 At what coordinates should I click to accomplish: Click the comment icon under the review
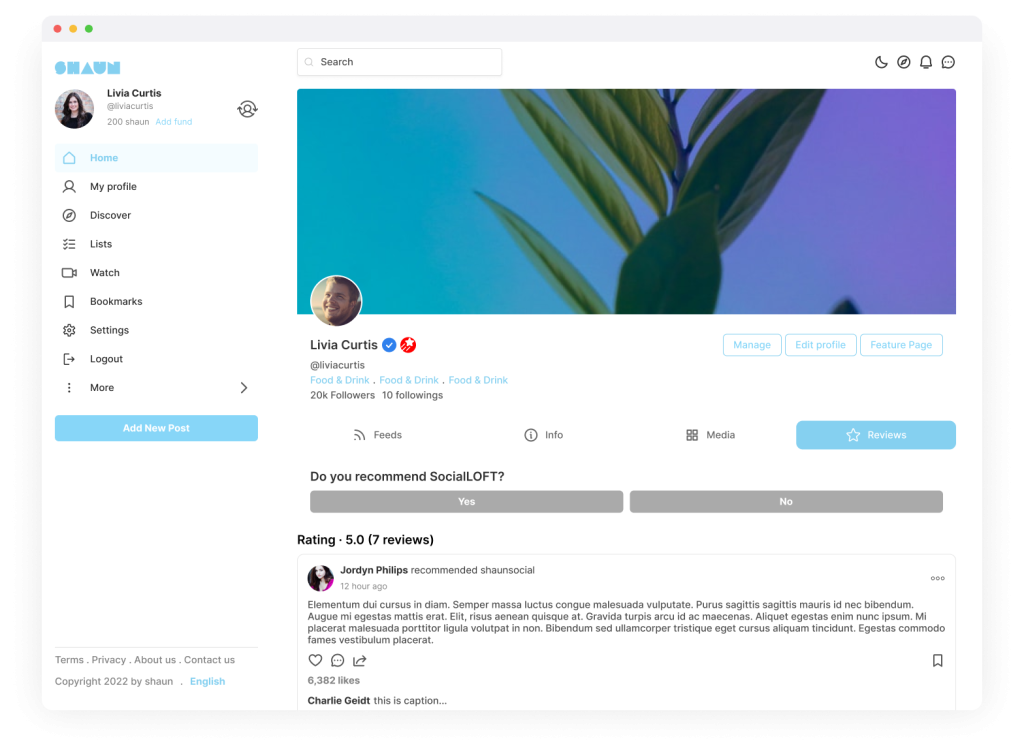pyautogui.click(x=337, y=660)
